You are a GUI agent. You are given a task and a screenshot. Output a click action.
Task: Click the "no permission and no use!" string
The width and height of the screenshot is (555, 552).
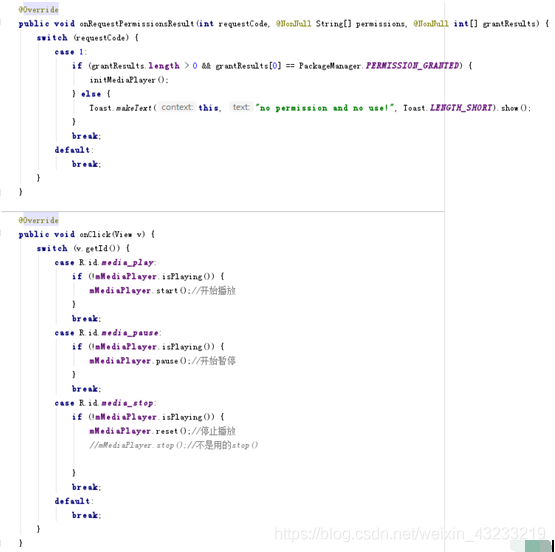coord(325,108)
